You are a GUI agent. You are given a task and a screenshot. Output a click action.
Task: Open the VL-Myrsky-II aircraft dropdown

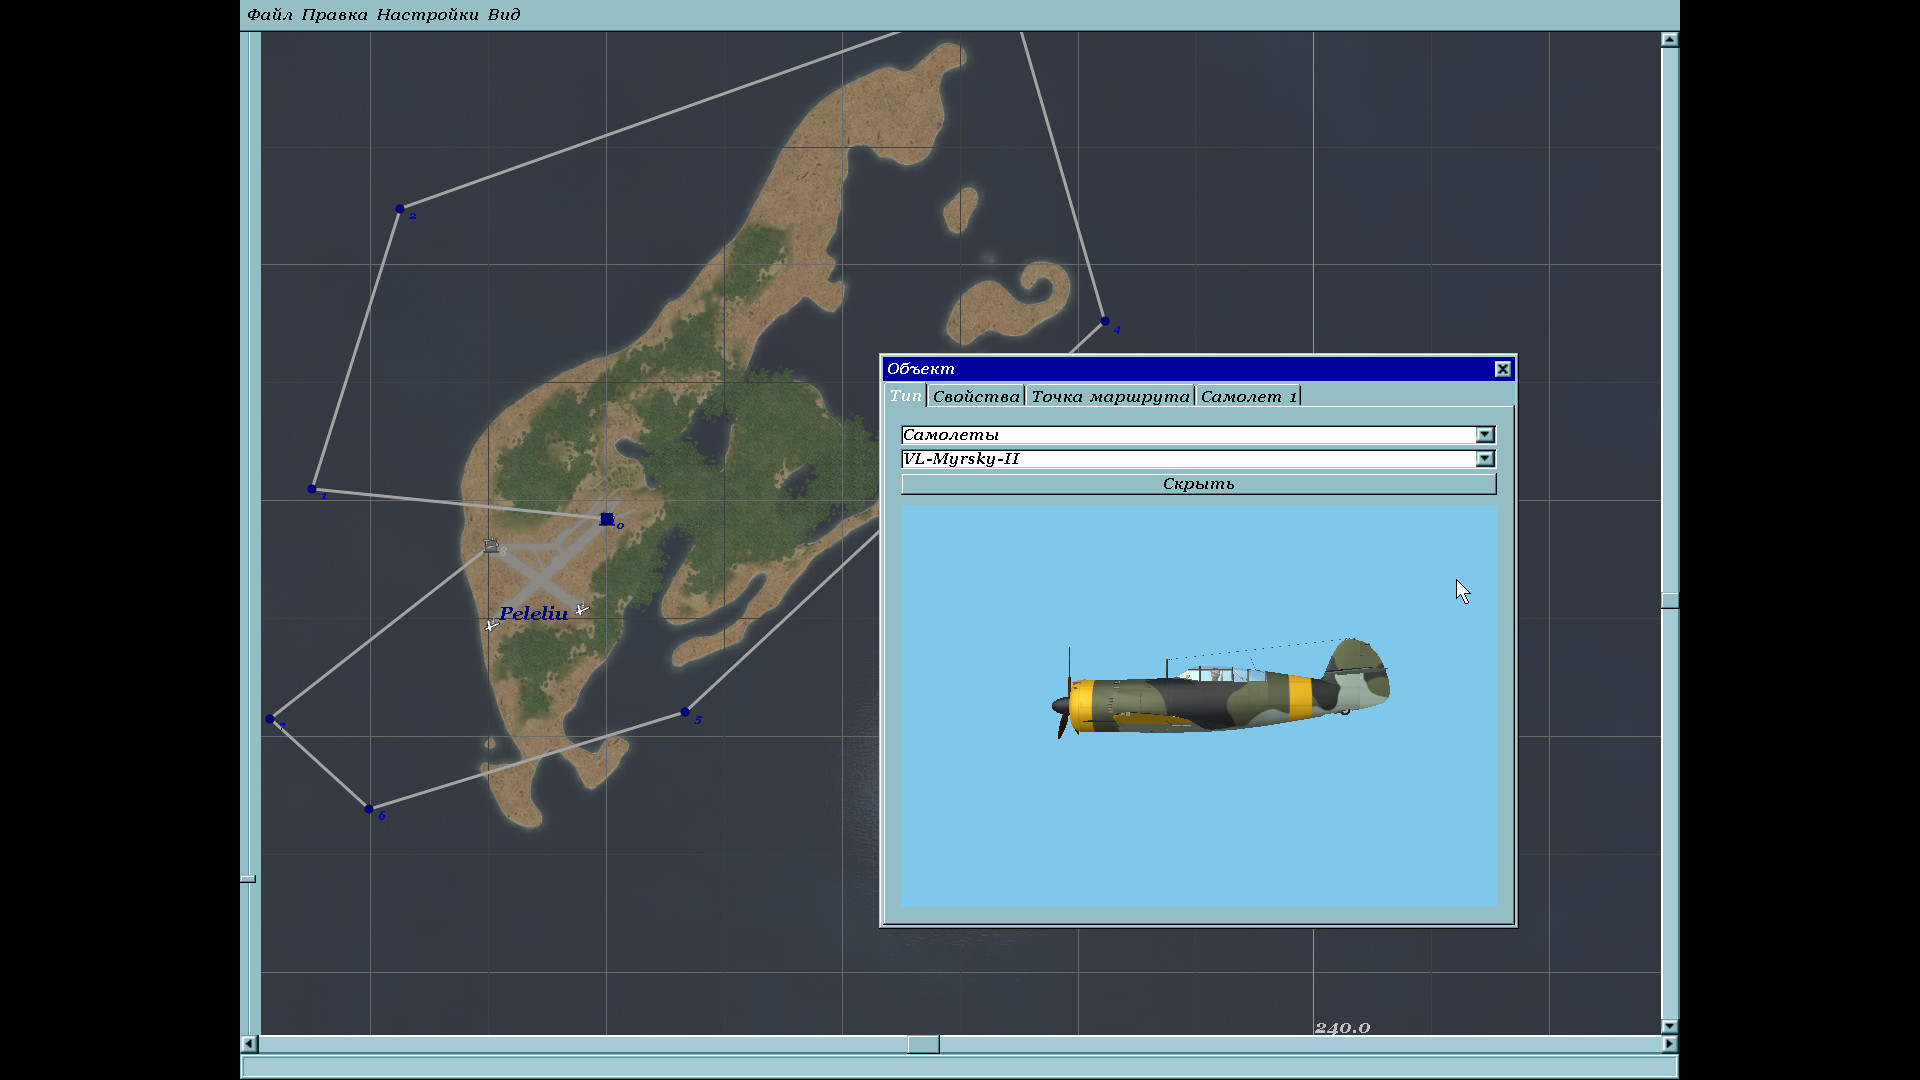point(1485,459)
